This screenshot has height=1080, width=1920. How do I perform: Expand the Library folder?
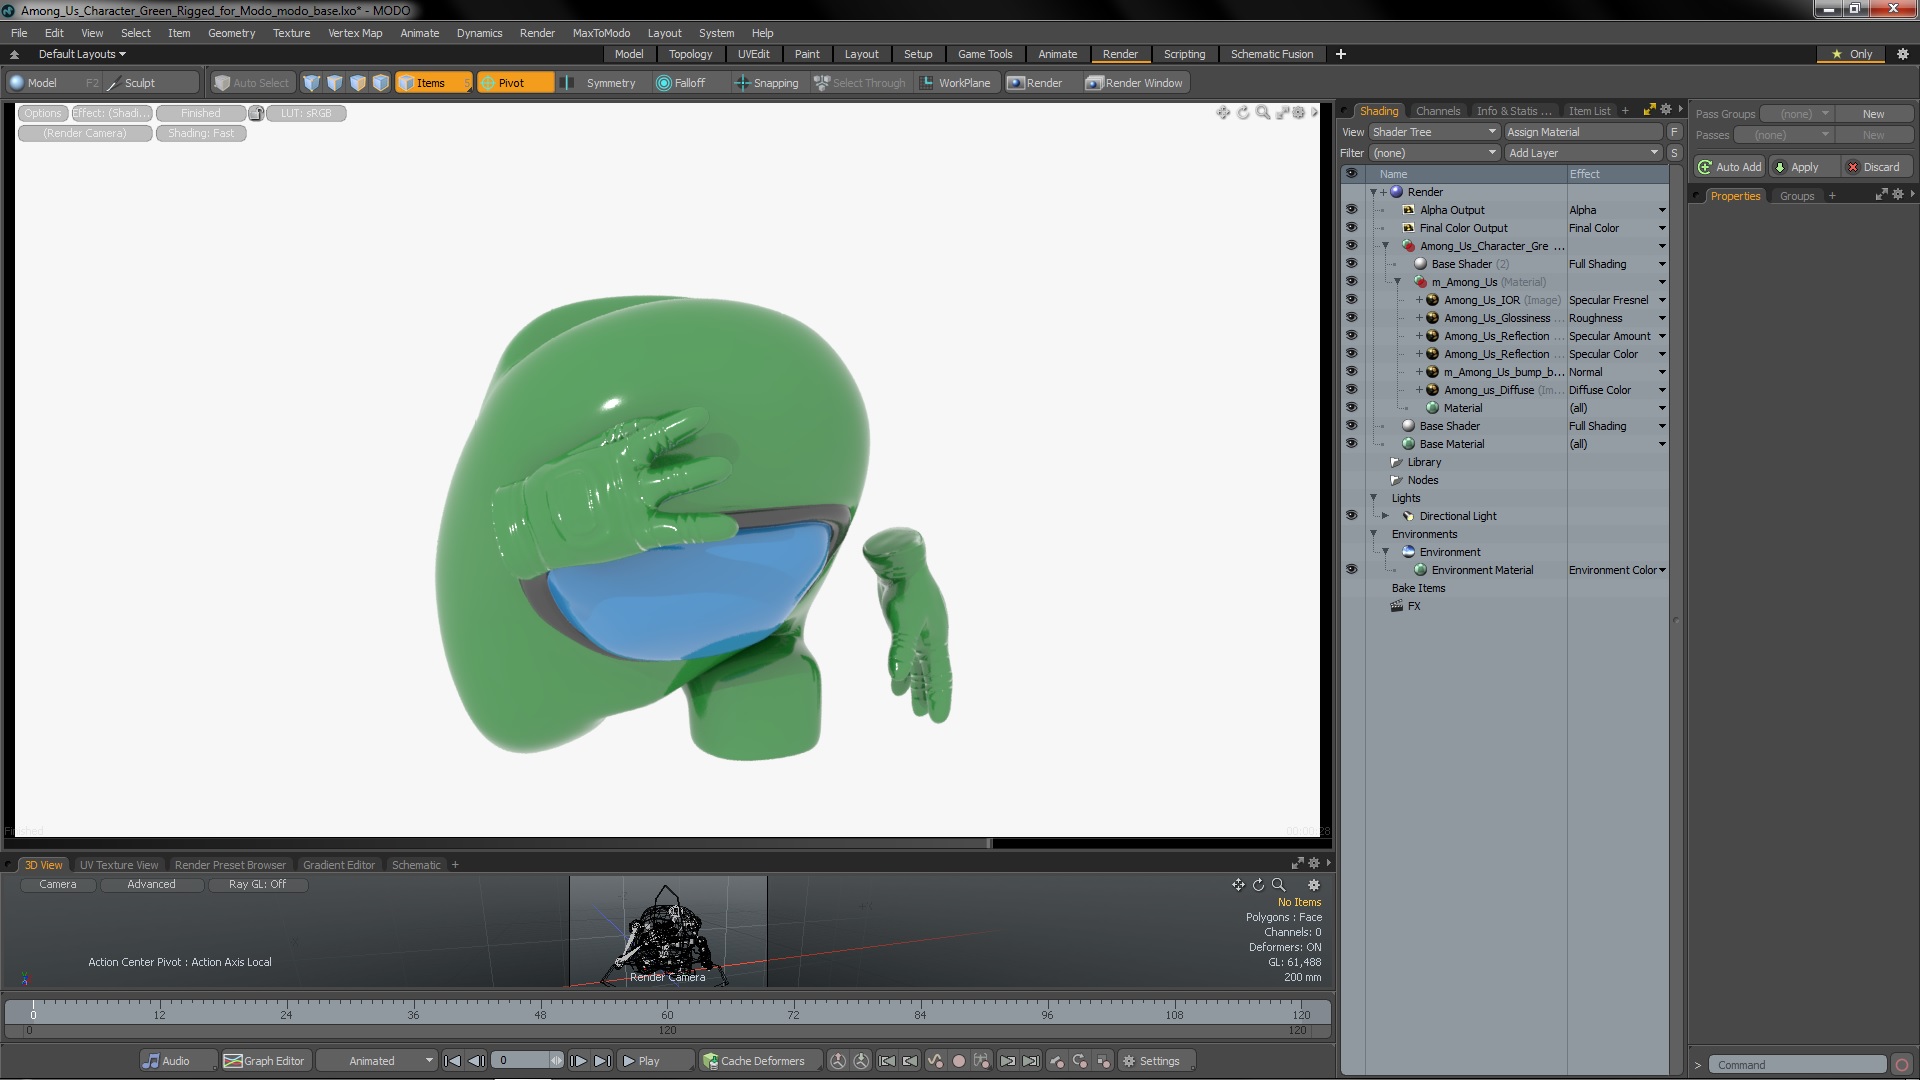(1397, 462)
